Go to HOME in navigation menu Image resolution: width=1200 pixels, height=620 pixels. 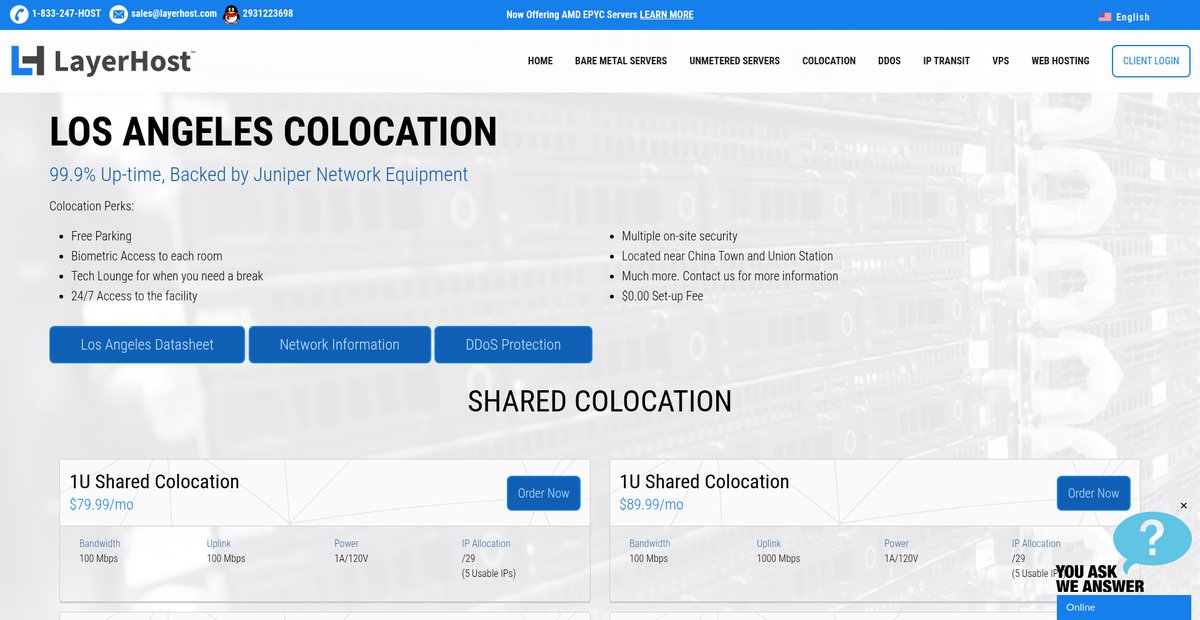pos(540,61)
